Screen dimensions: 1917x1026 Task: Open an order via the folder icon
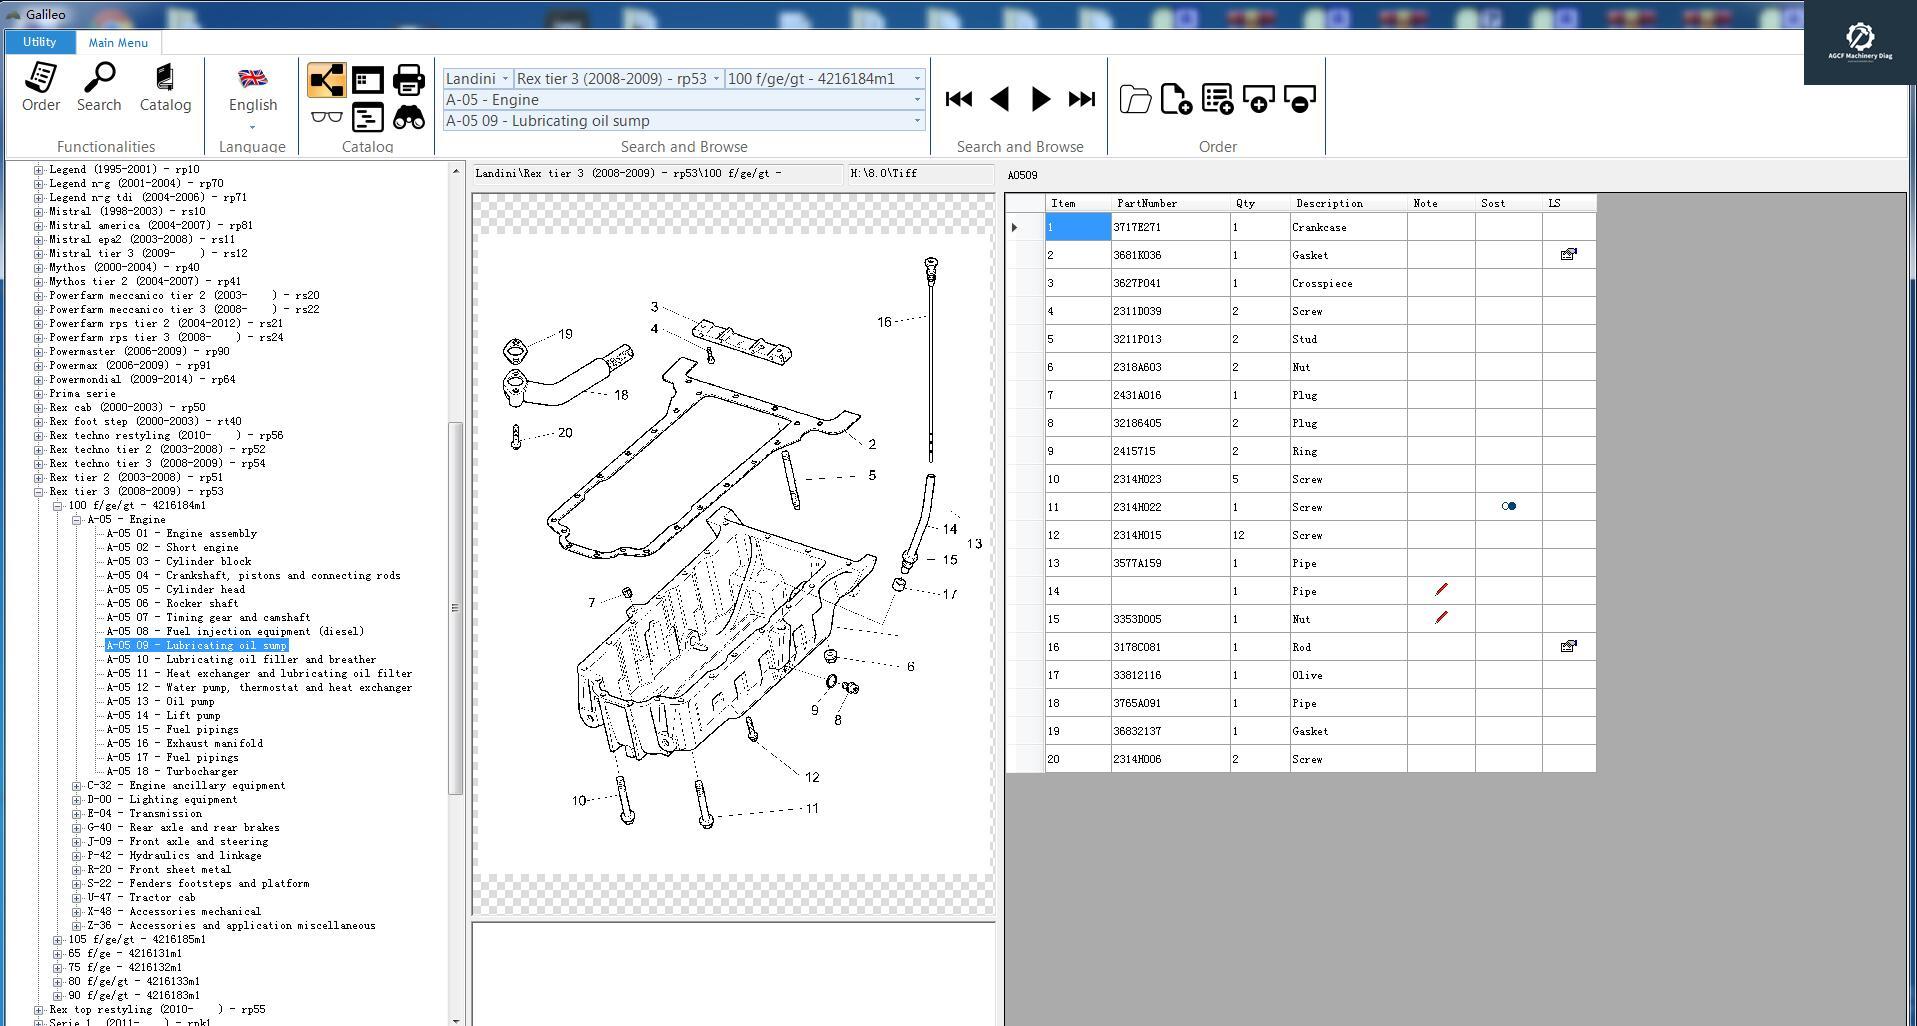(x=1135, y=100)
